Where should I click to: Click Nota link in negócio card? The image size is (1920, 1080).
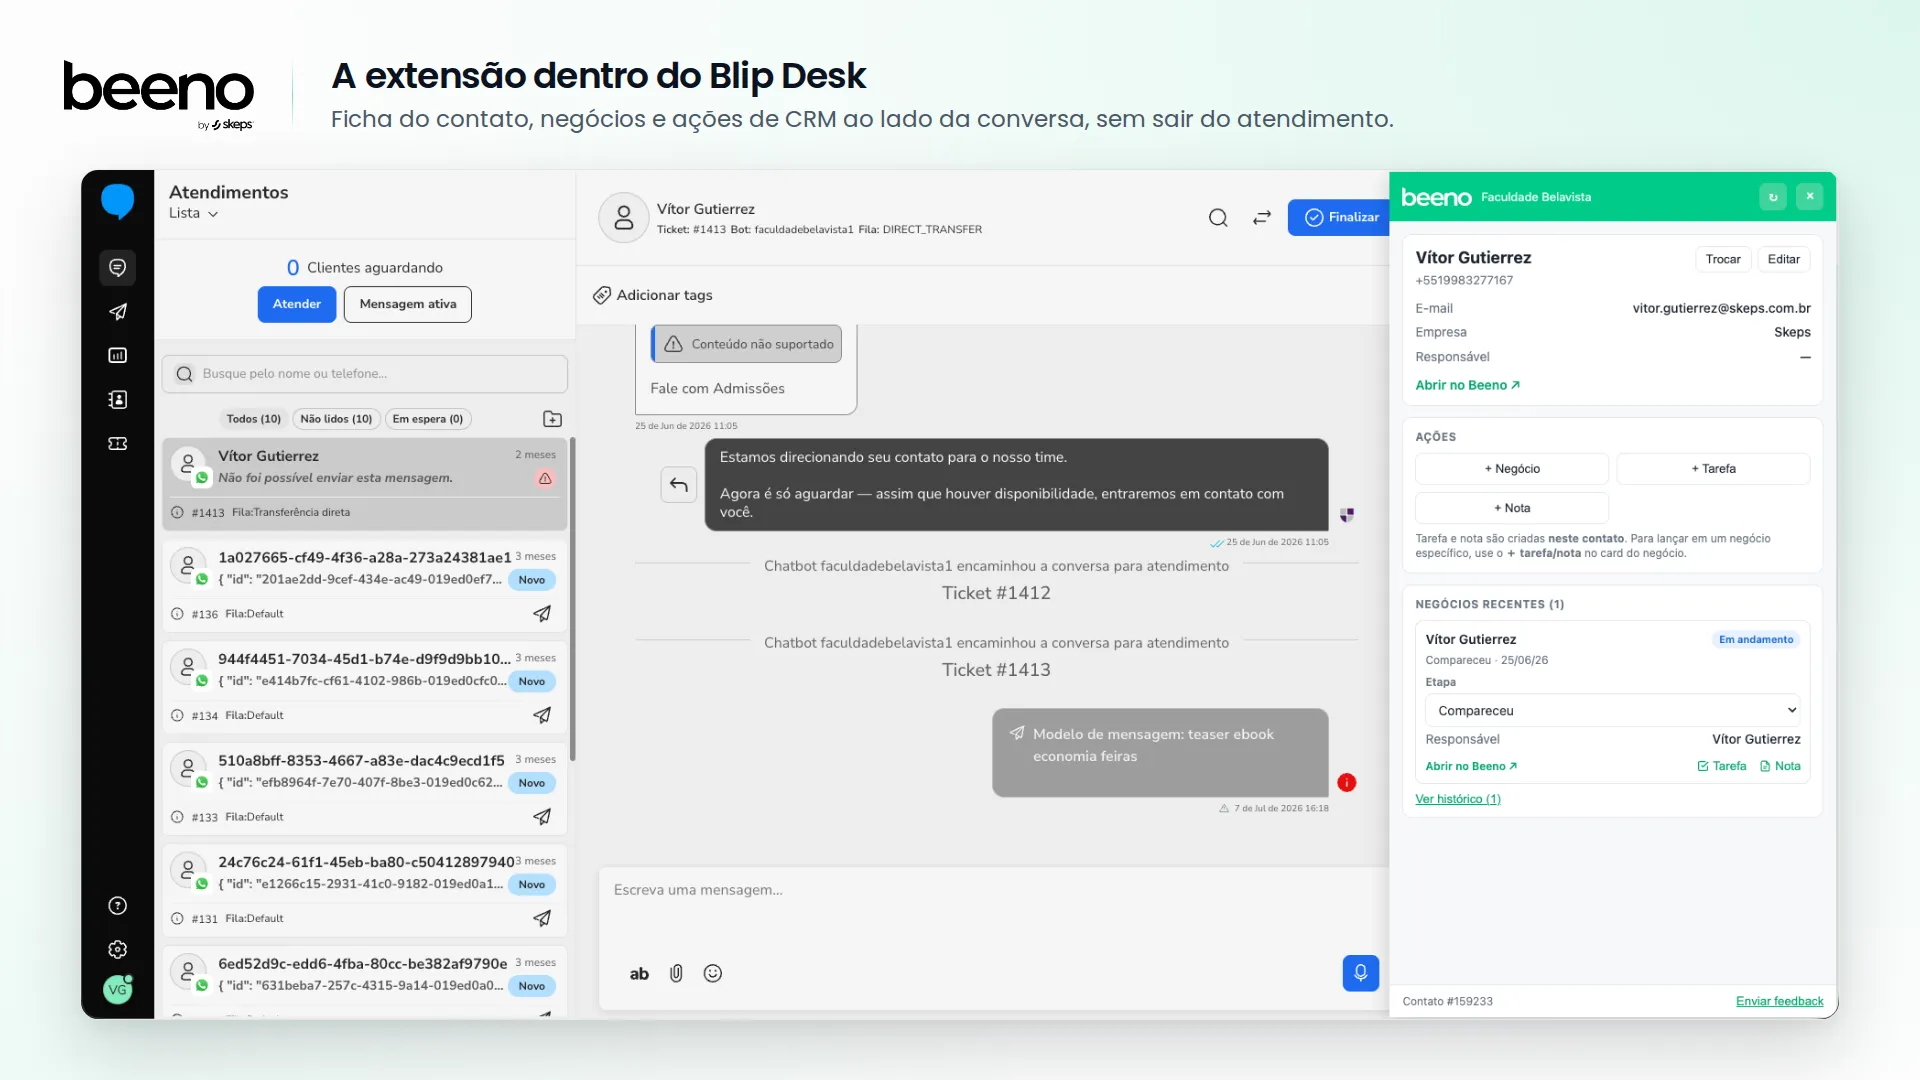pyautogui.click(x=1780, y=766)
